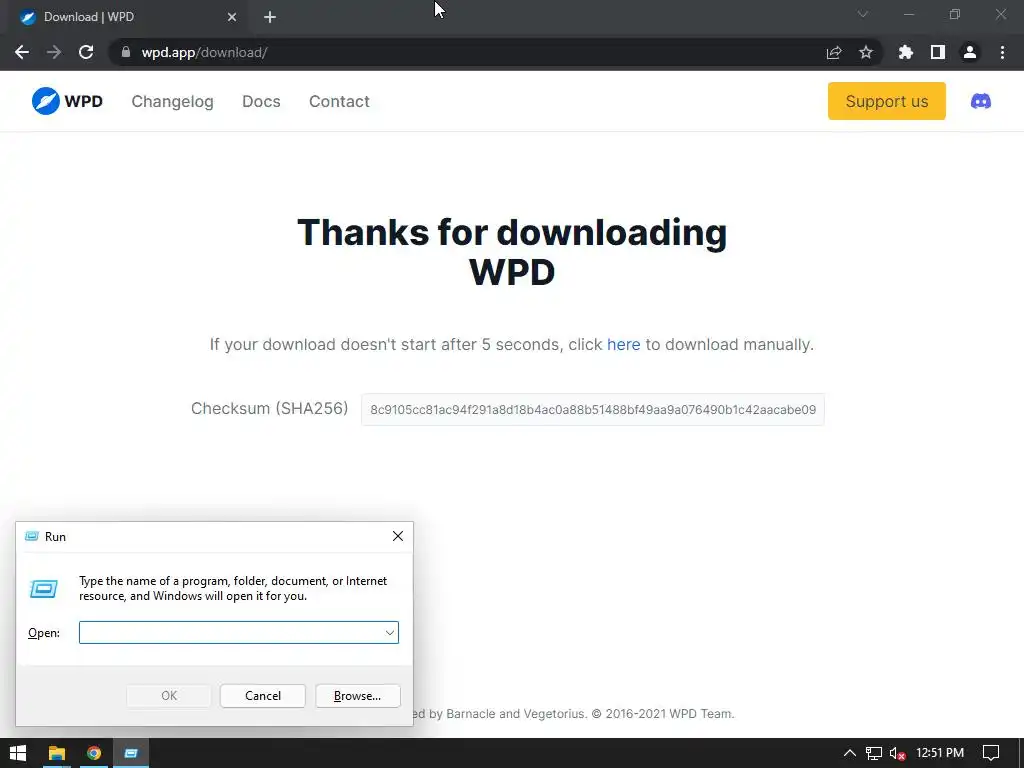Open muted volume tray icon

pyautogui.click(x=897, y=753)
